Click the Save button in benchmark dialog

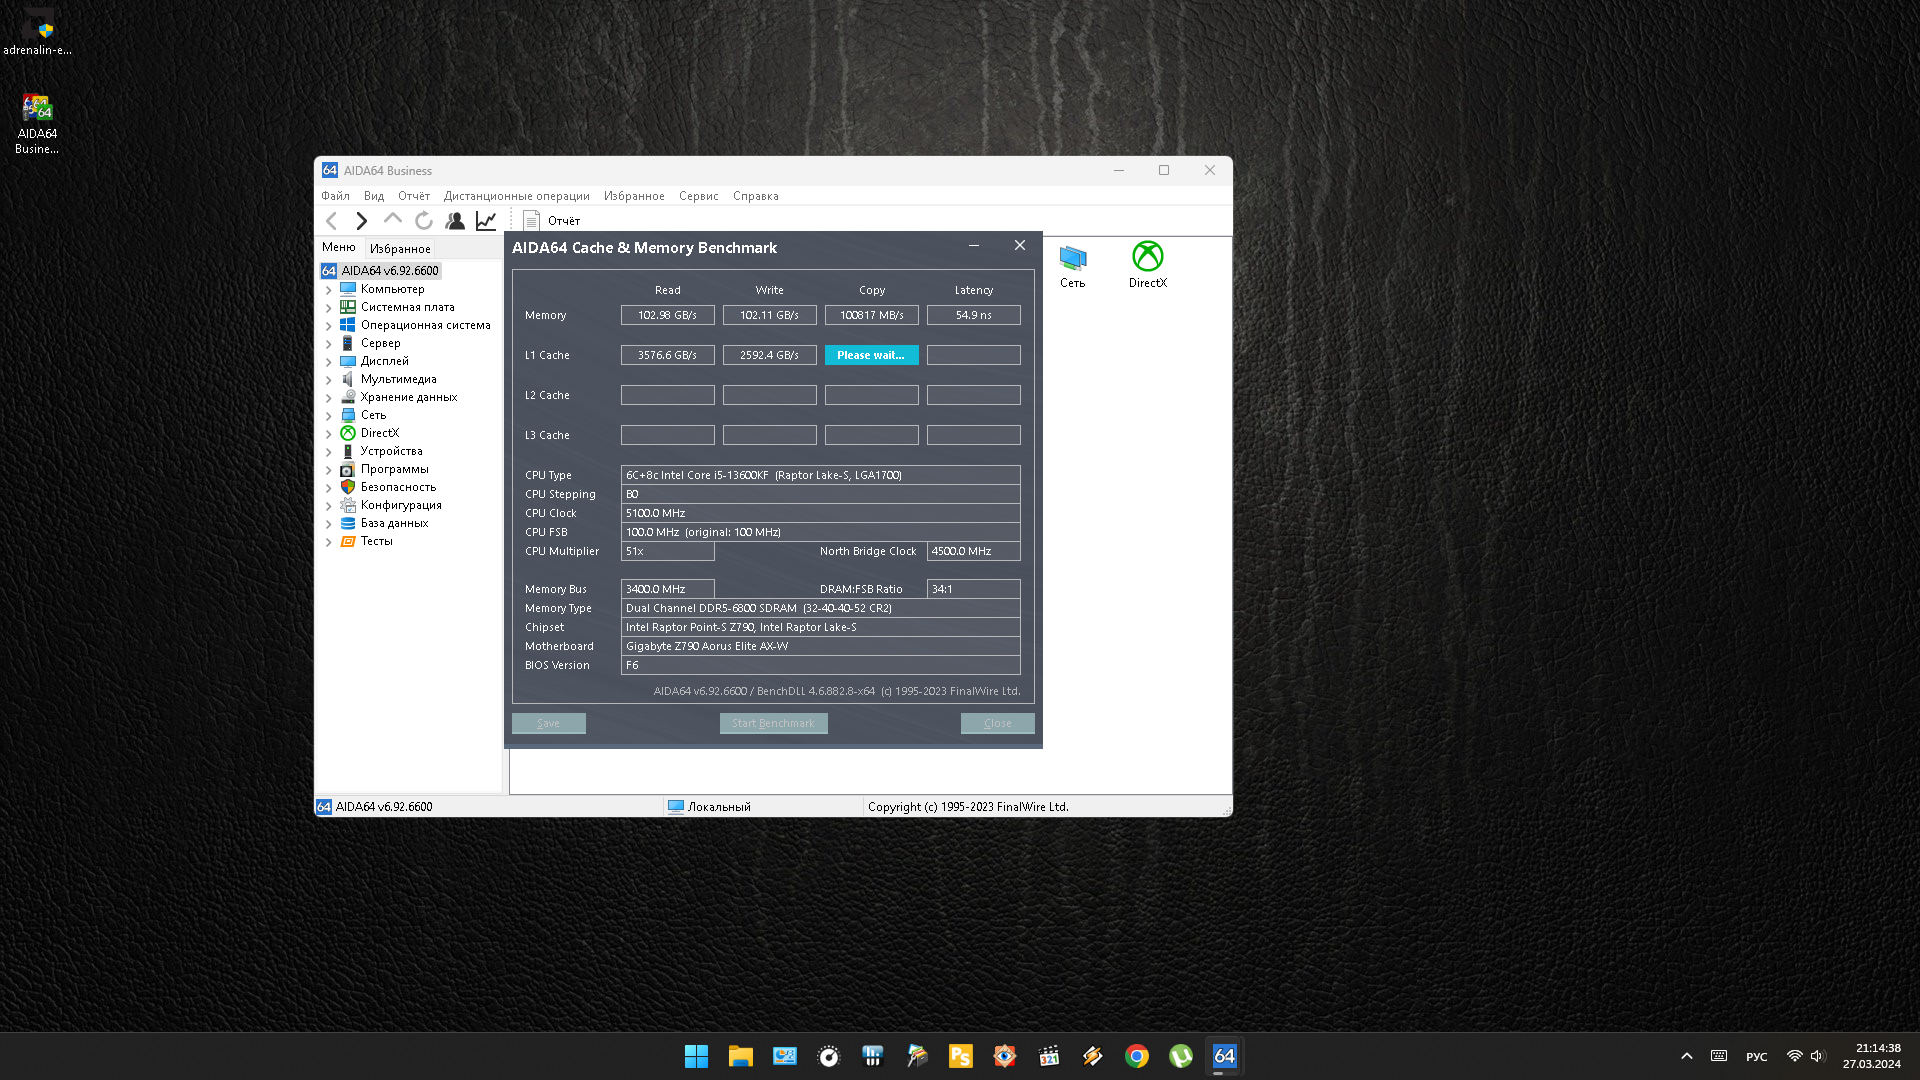tap(548, 723)
